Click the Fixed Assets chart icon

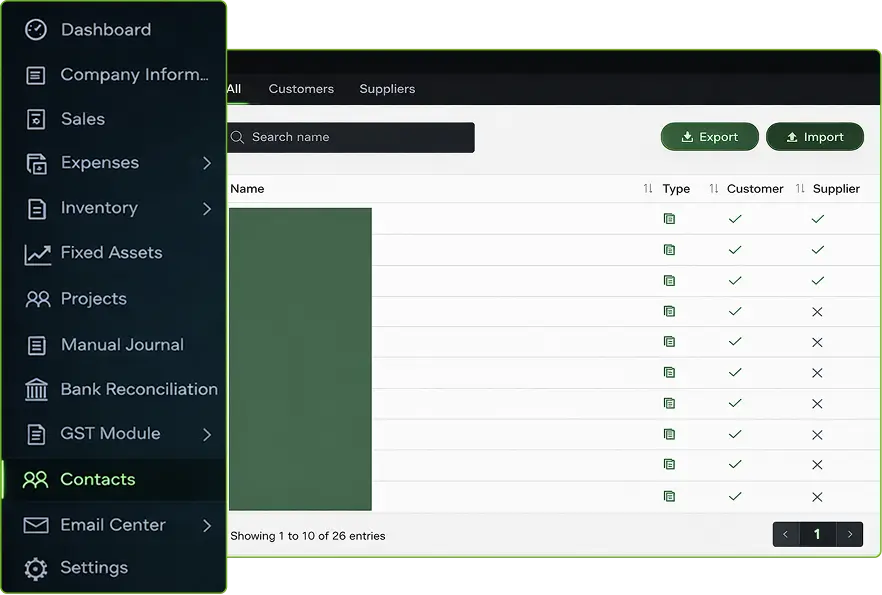click(x=37, y=254)
